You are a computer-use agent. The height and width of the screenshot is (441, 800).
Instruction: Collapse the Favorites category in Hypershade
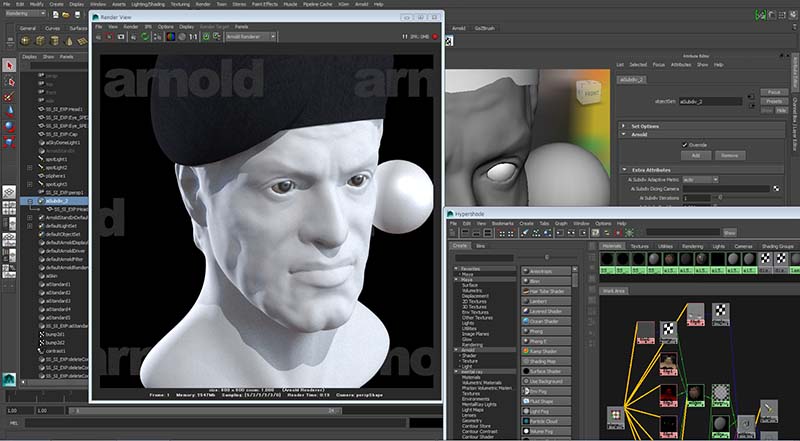(x=457, y=269)
